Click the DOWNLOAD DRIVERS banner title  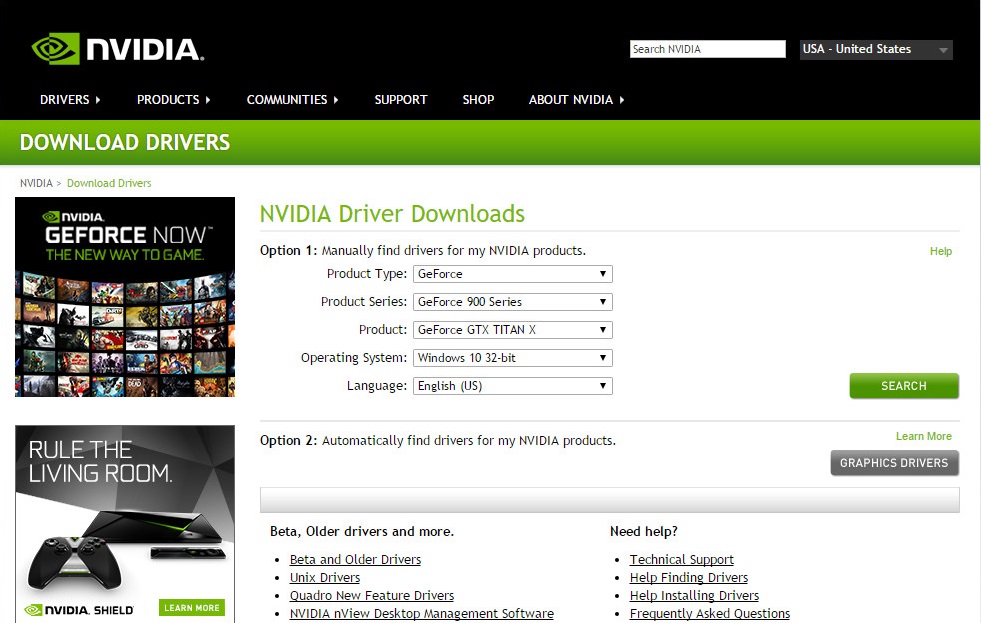(125, 142)
